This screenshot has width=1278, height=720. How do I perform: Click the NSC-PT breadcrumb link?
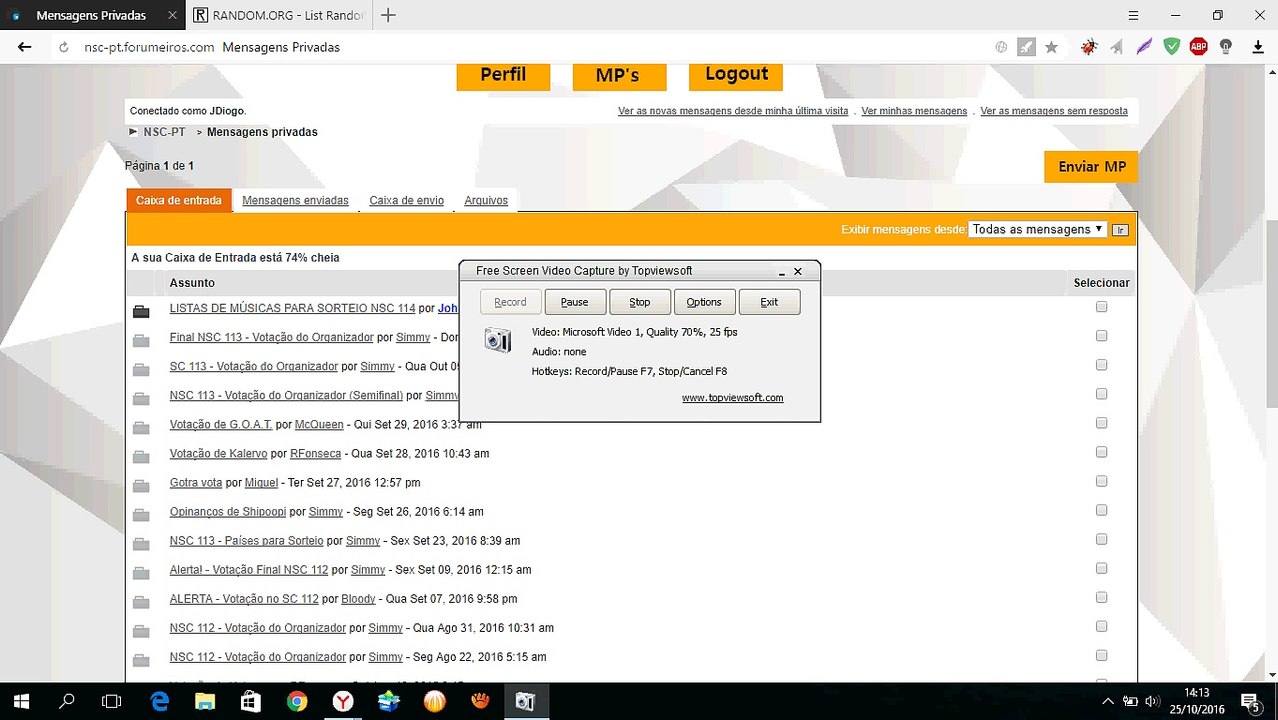tap(164, 132)
